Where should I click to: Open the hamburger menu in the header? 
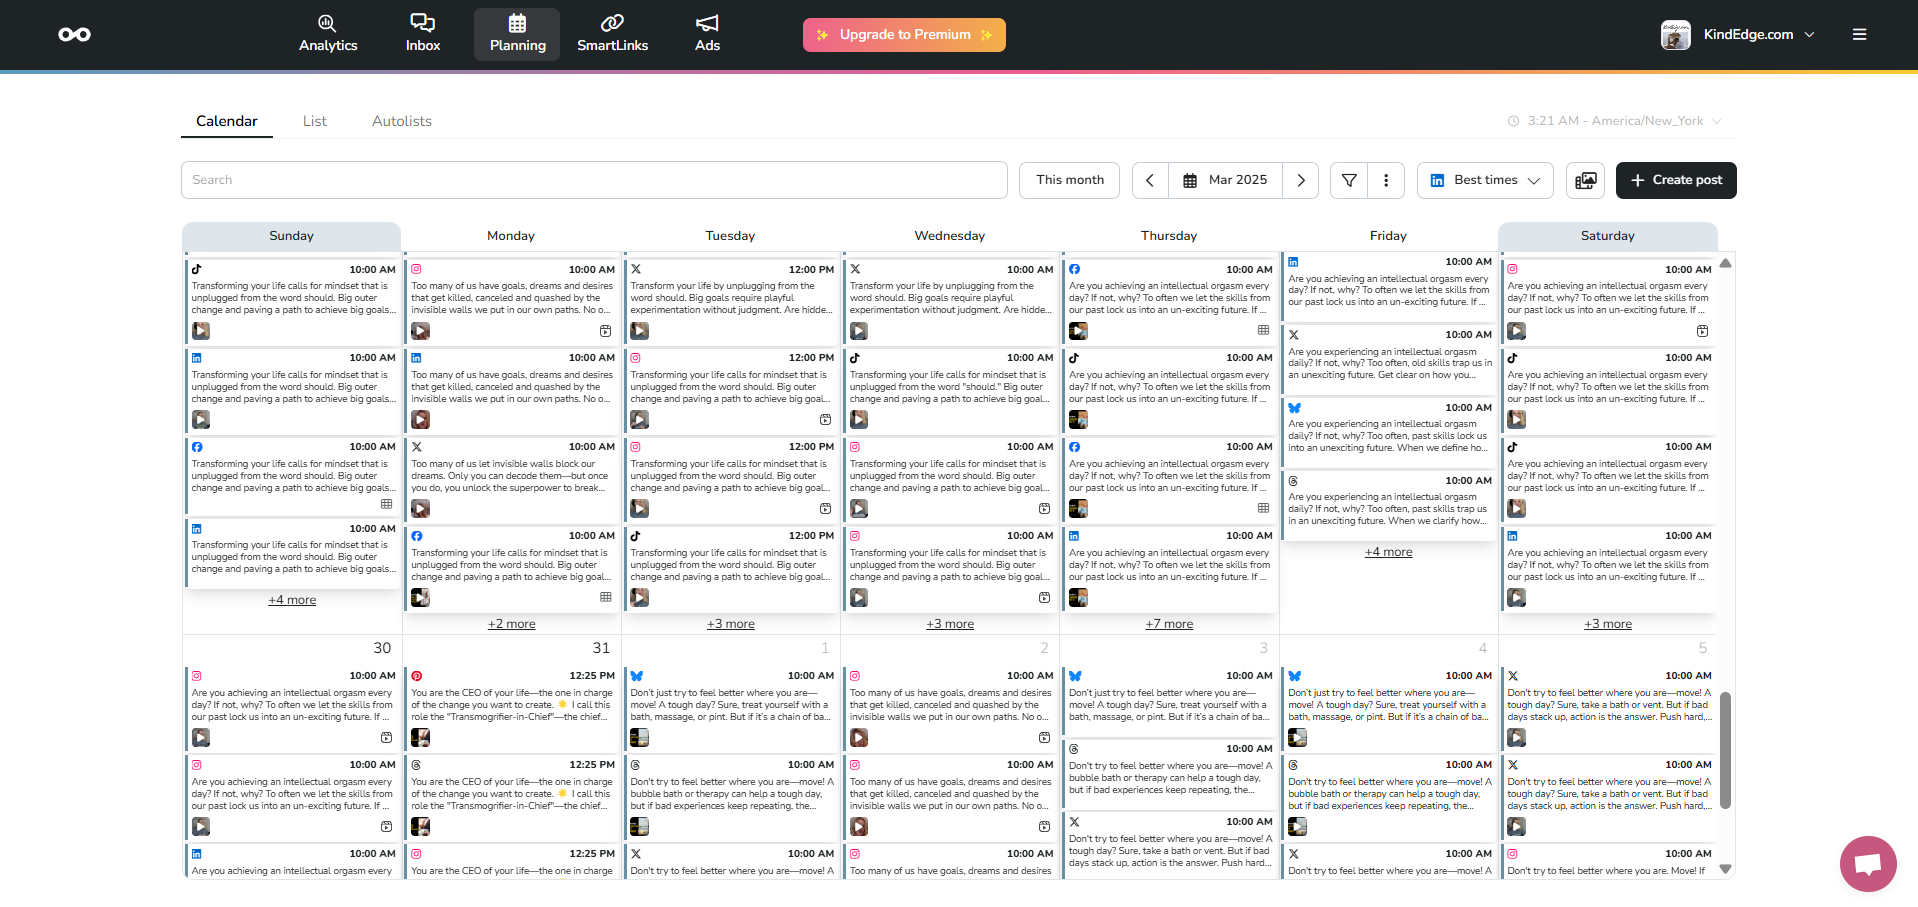[x=1860, y=34]
